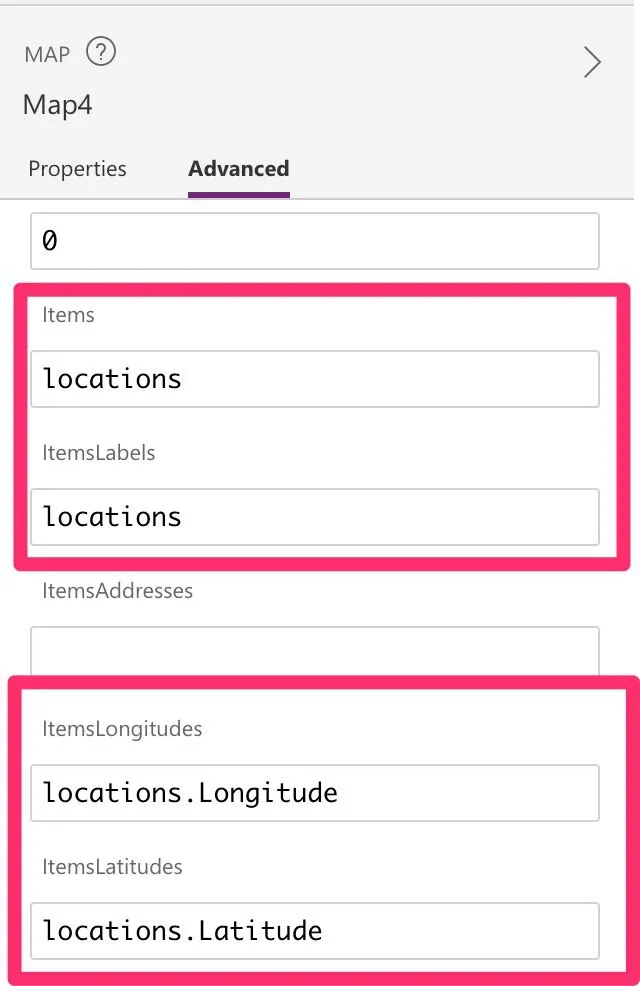Click the help question mark icon
This screenshot has height=986, width=640.
click(101, 52)
